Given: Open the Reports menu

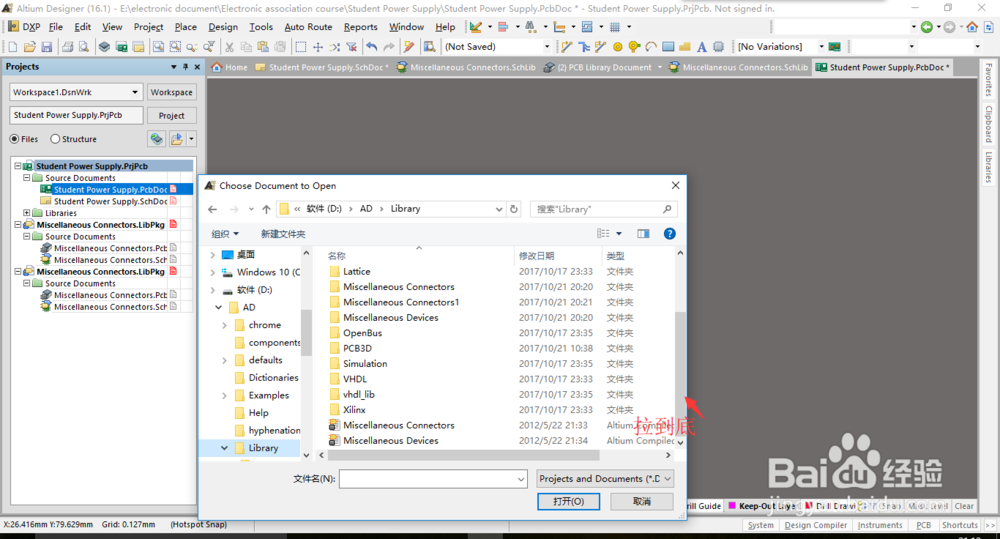Looking at the screenshot, I should [x=360, y=27].
